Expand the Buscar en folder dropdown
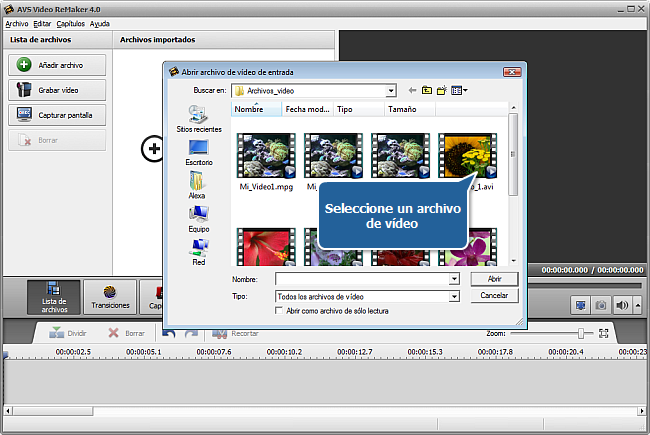 [391, 90]
